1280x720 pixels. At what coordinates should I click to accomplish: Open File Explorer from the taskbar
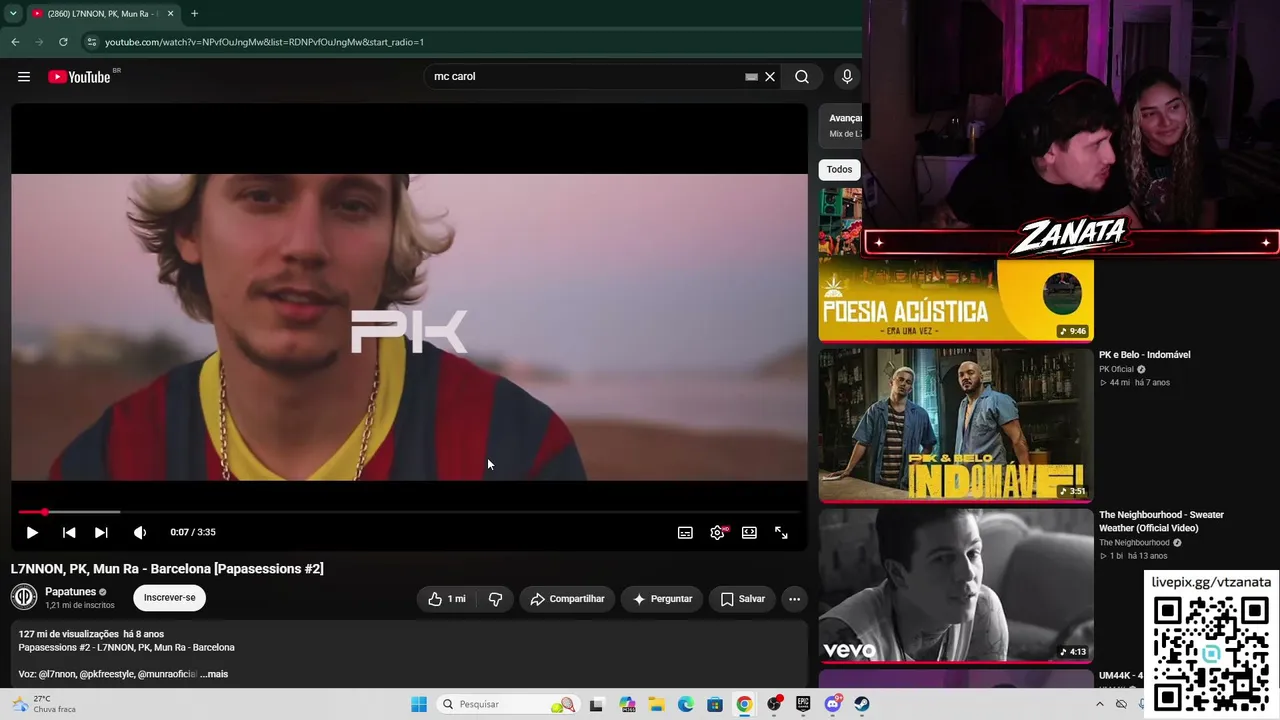pyautogui.click(x=656, y=704)
